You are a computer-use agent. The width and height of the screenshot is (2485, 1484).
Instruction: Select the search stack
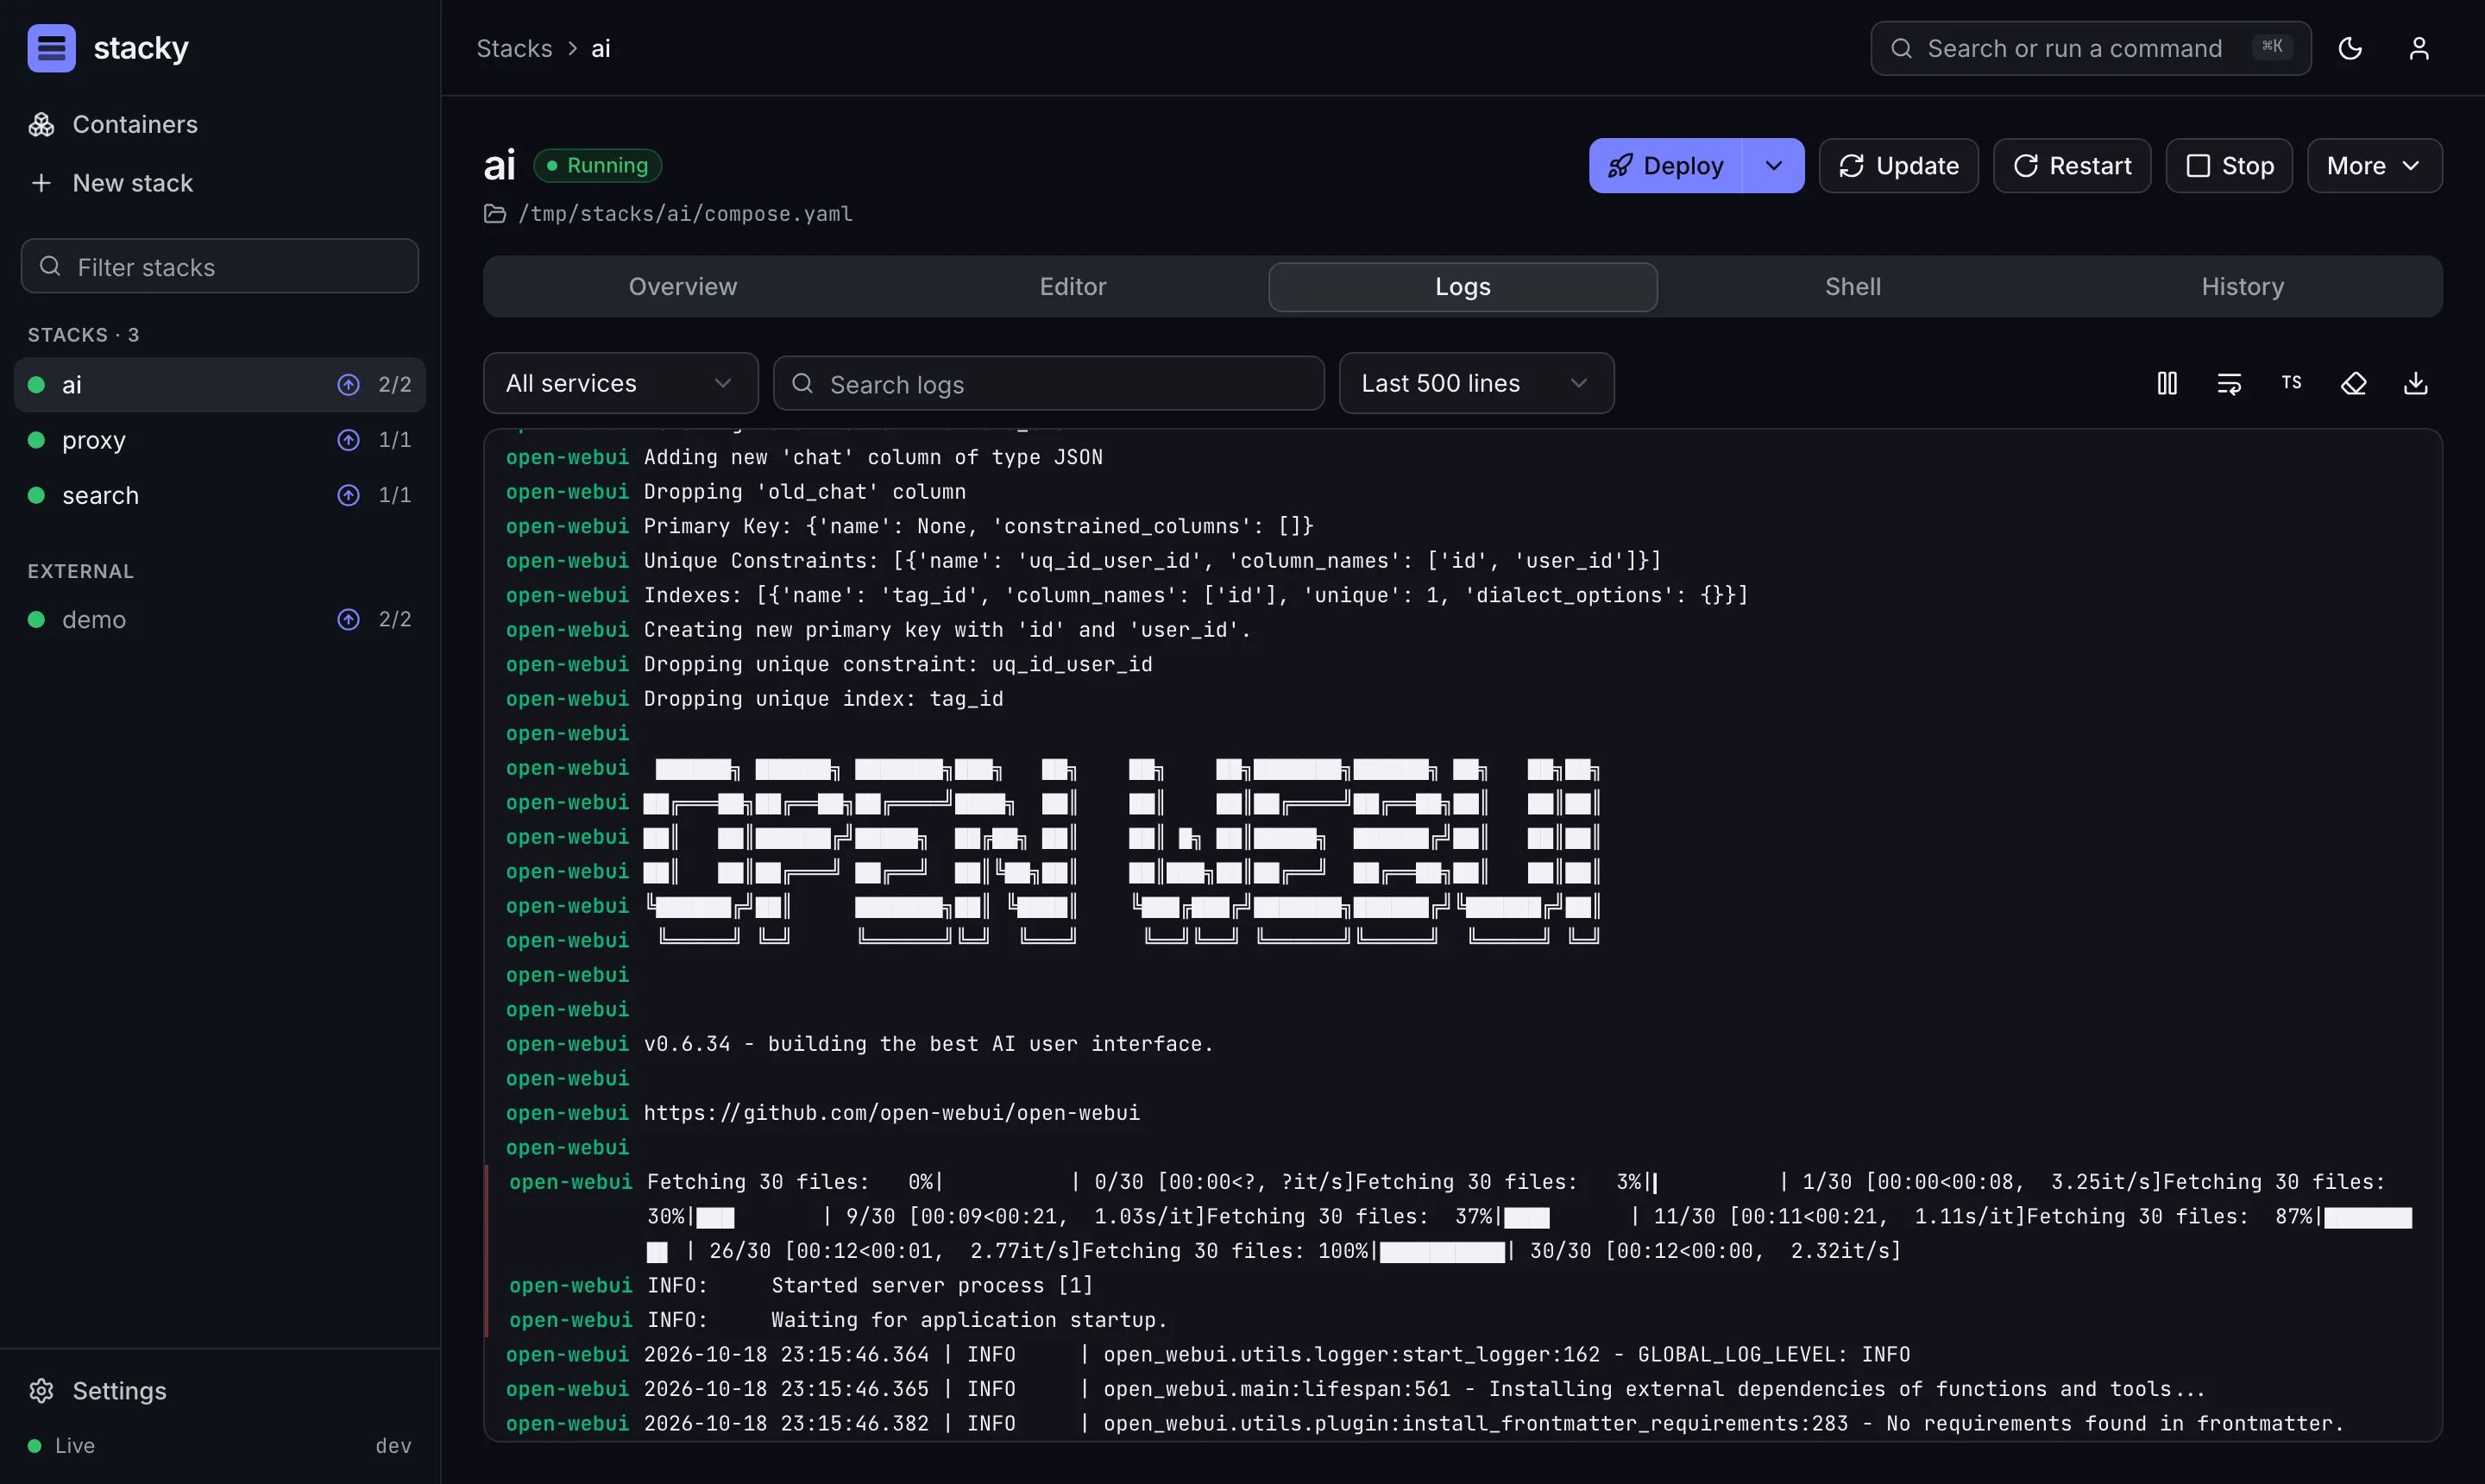tap(220, 495)
